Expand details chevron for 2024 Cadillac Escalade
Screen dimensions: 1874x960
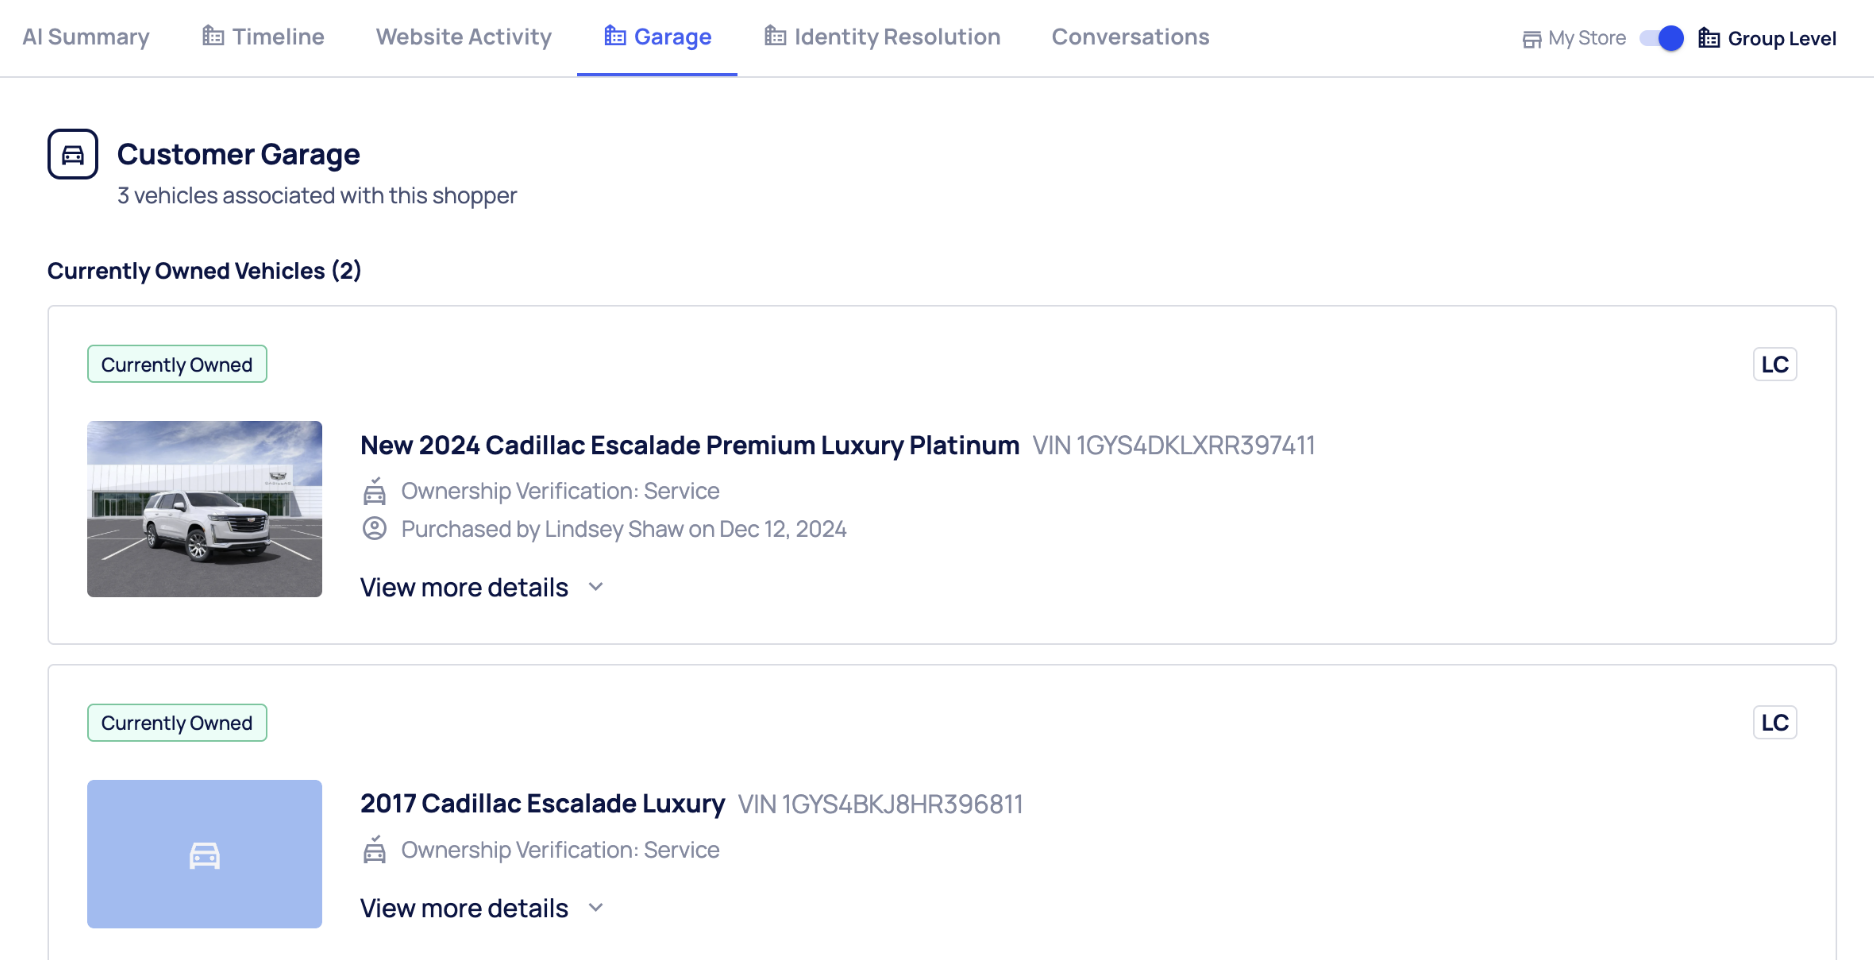pyautogui.click(x=596, y=587)
